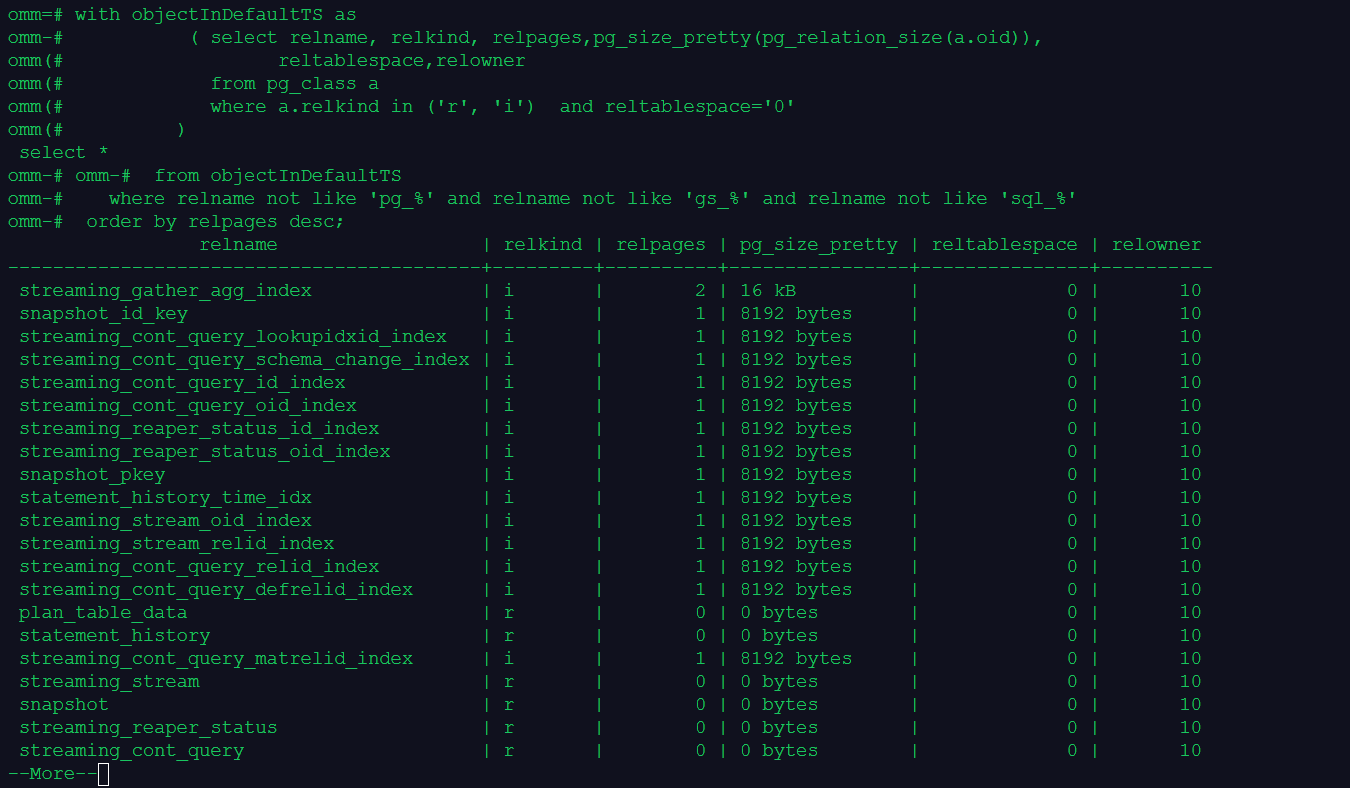
Task: Select 'streaming_cont_query_lookupidxid_index' entry
Action: (233, 336)
